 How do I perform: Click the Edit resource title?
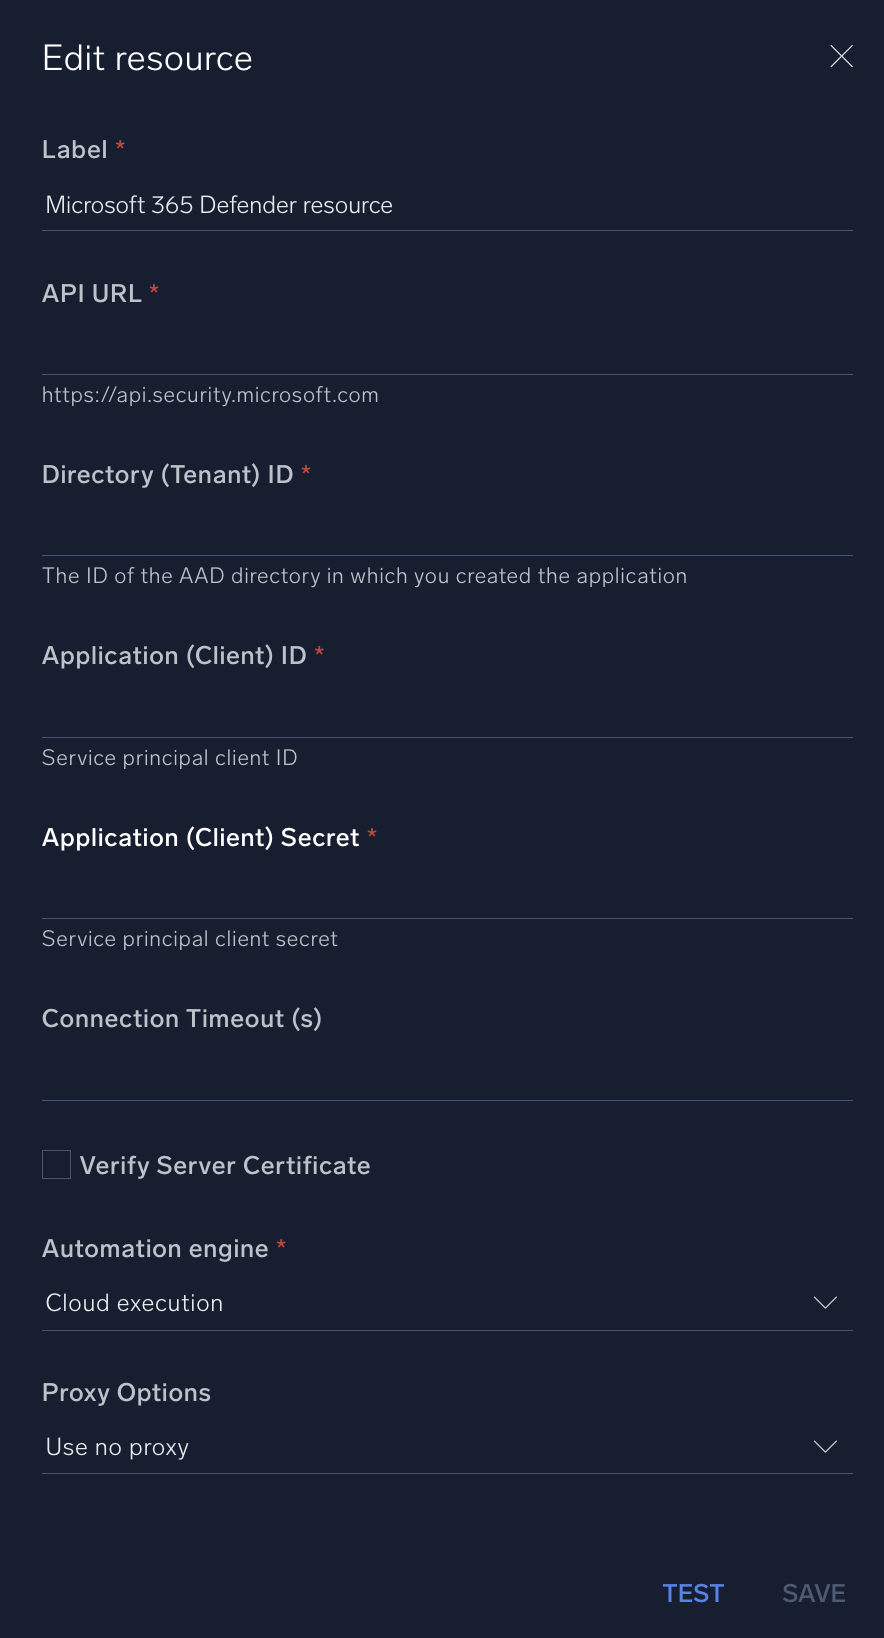coord(146,58)
